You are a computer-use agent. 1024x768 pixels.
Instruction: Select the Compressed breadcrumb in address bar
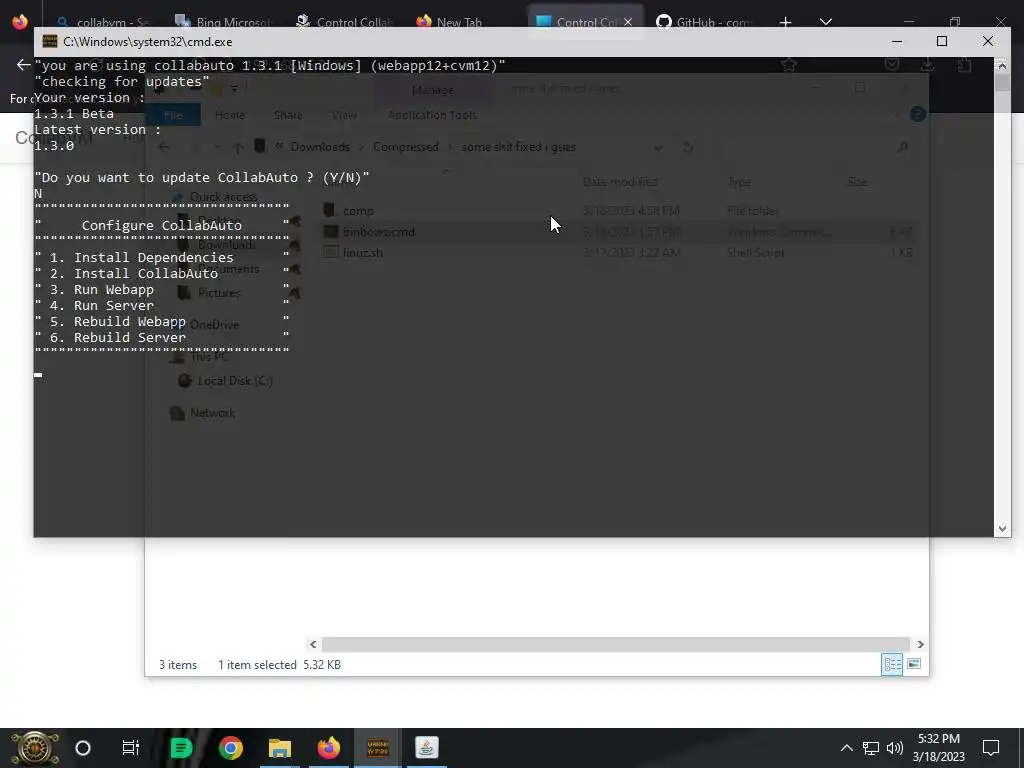(406, 147)
